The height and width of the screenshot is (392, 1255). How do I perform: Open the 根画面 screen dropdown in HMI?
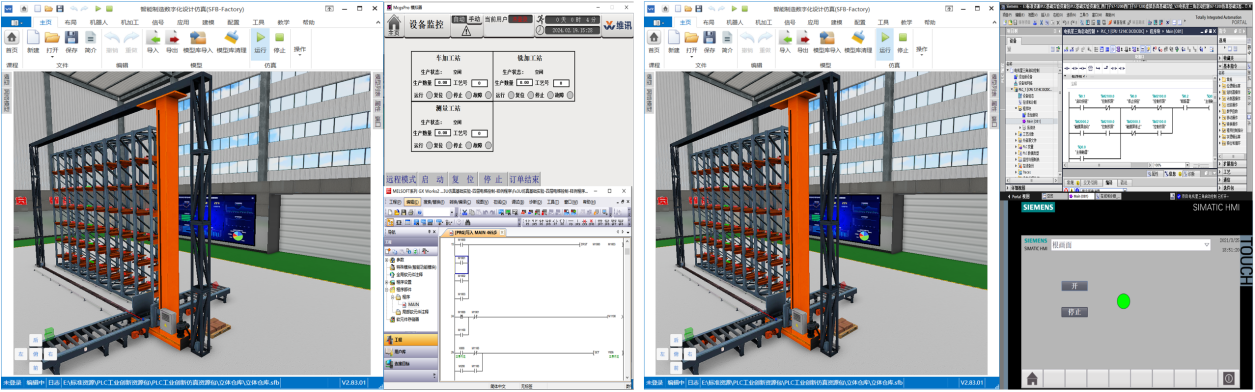tap(1206, 244)
